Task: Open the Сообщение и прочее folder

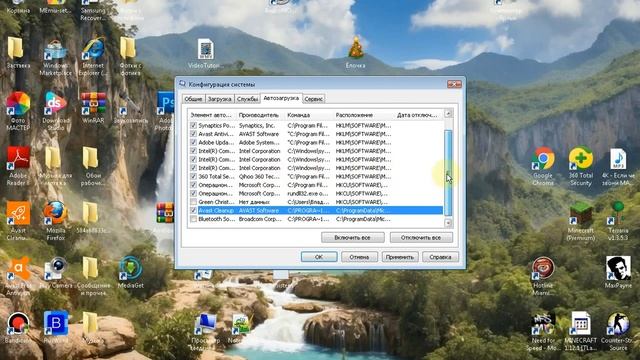Action: [93, 276]
